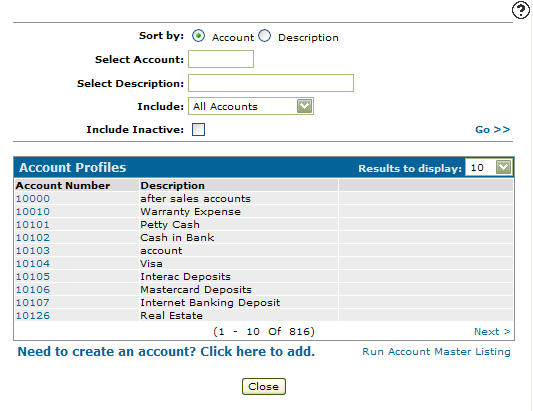Choose Description sort radio button
The height and width of the screenshot is (411, 533).
(264, 36)
